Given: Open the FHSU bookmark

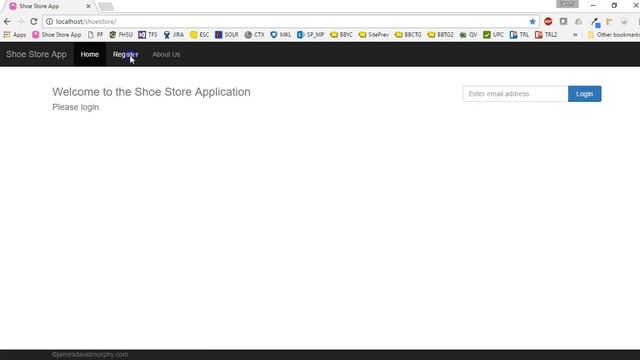Looking at the screenshot, I should [x=121, y=35].
